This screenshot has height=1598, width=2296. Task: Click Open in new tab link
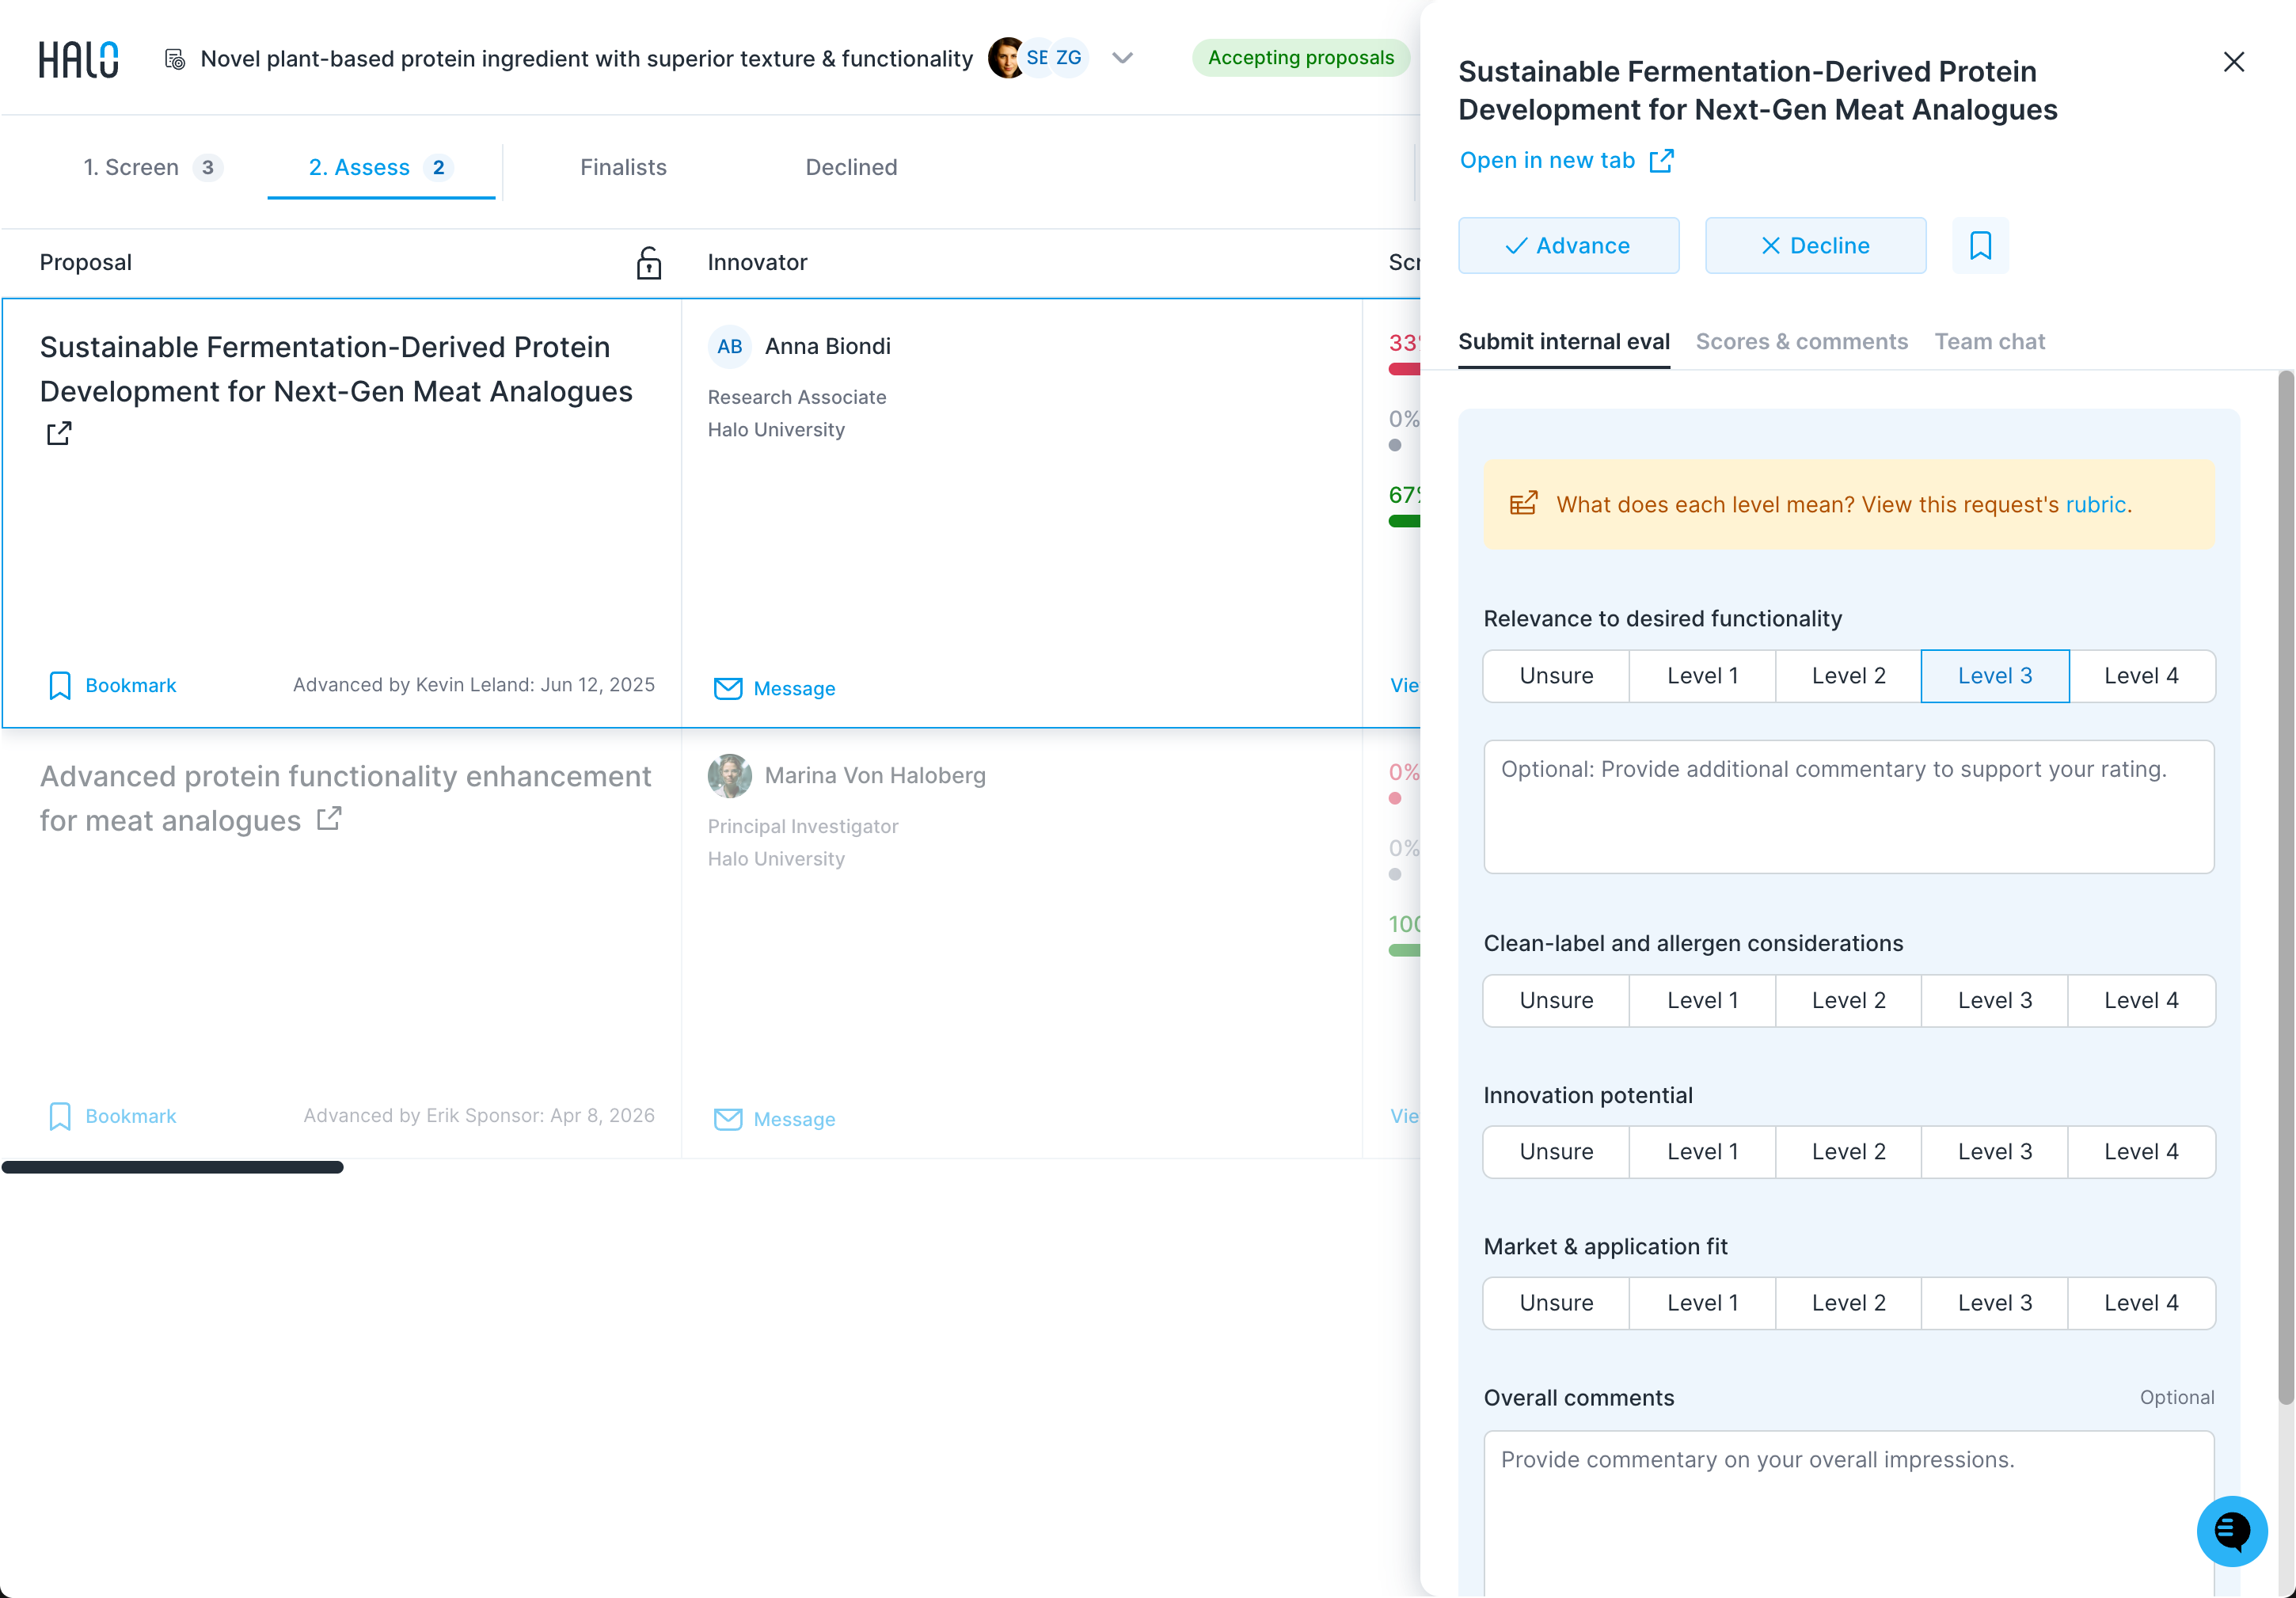pos(1566,161)
